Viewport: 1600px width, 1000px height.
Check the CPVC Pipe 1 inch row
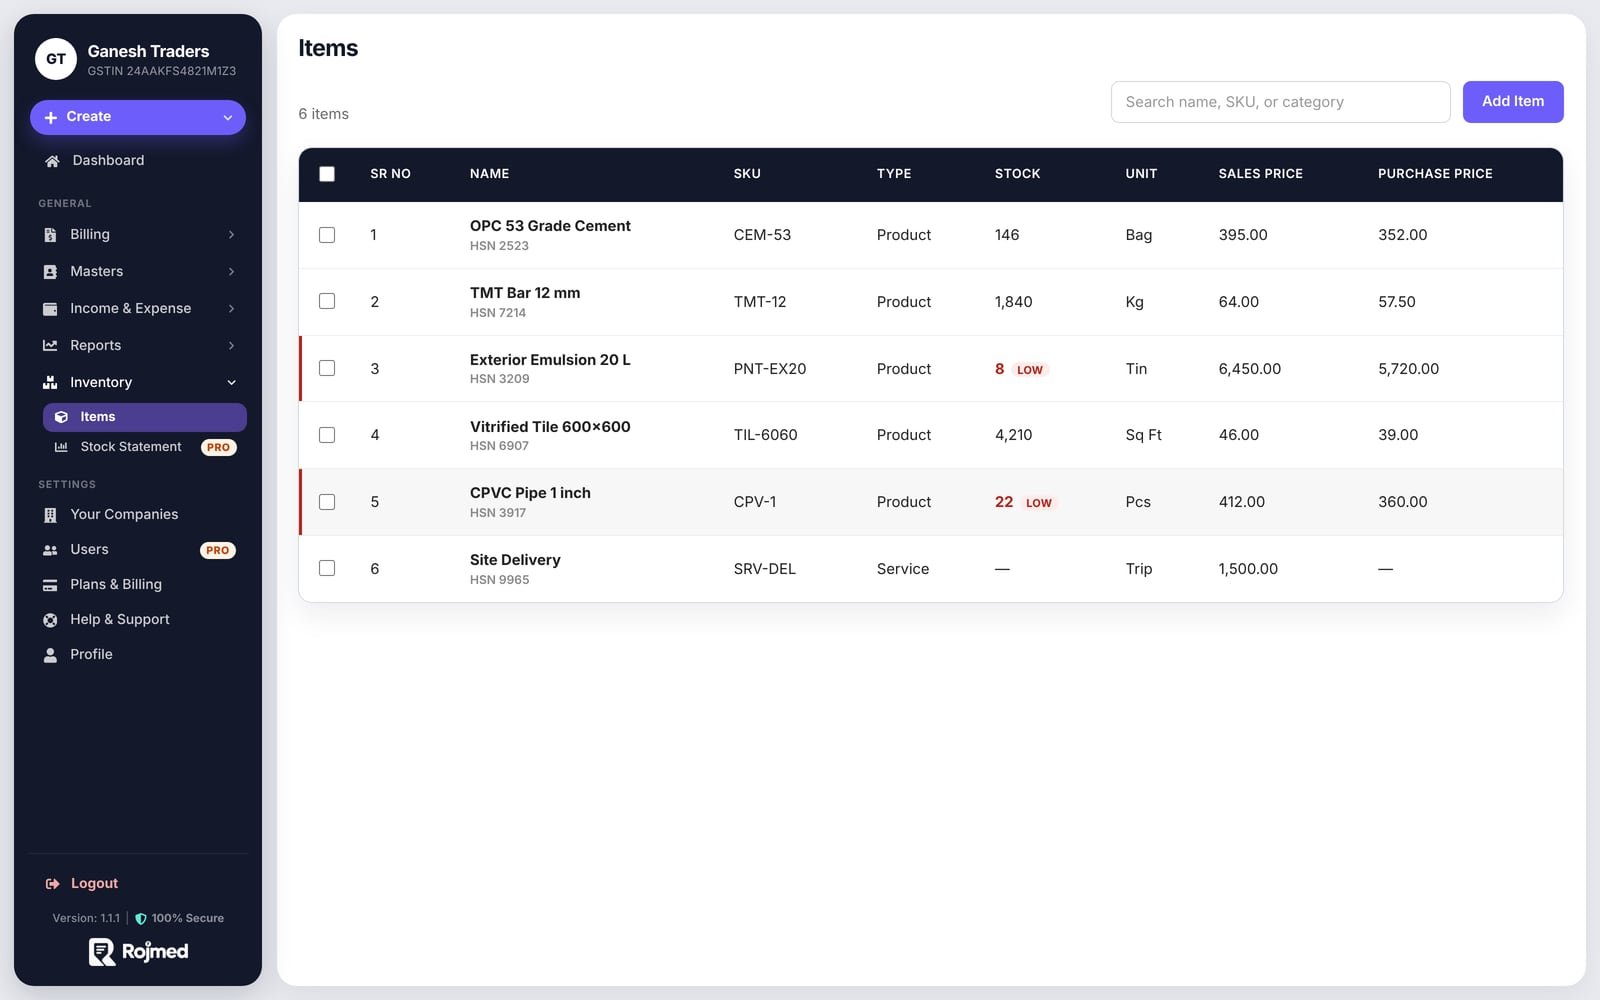[327, 502]
